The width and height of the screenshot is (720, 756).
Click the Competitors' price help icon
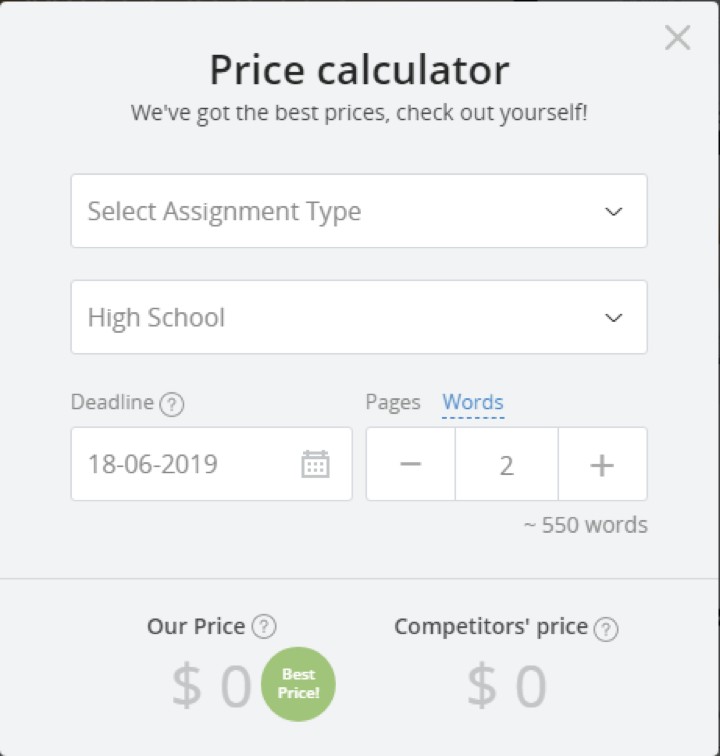coord(606,628)
